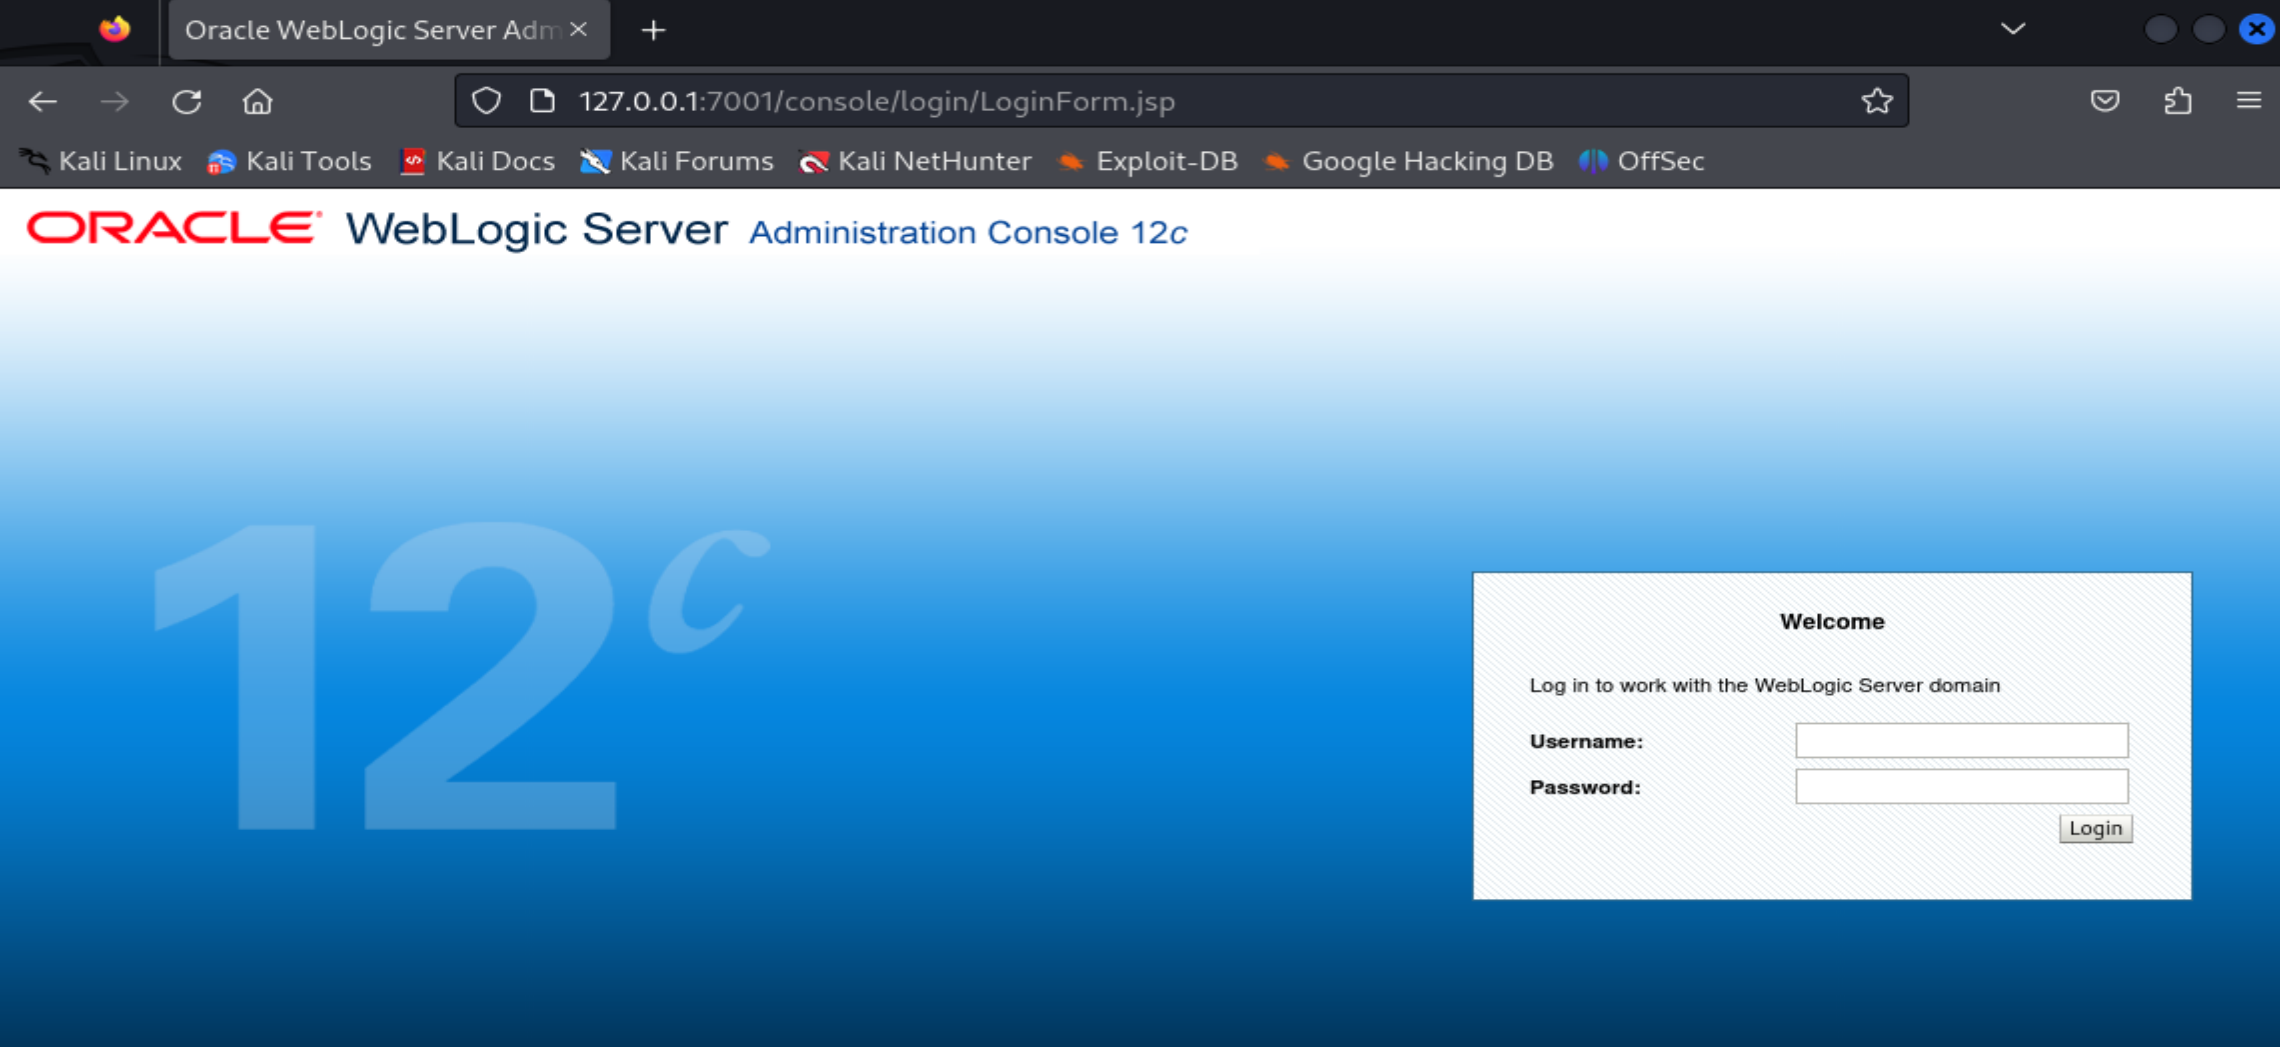
Task: Open the Firefox hamburger menu
Action: (x=2249, y=101)
